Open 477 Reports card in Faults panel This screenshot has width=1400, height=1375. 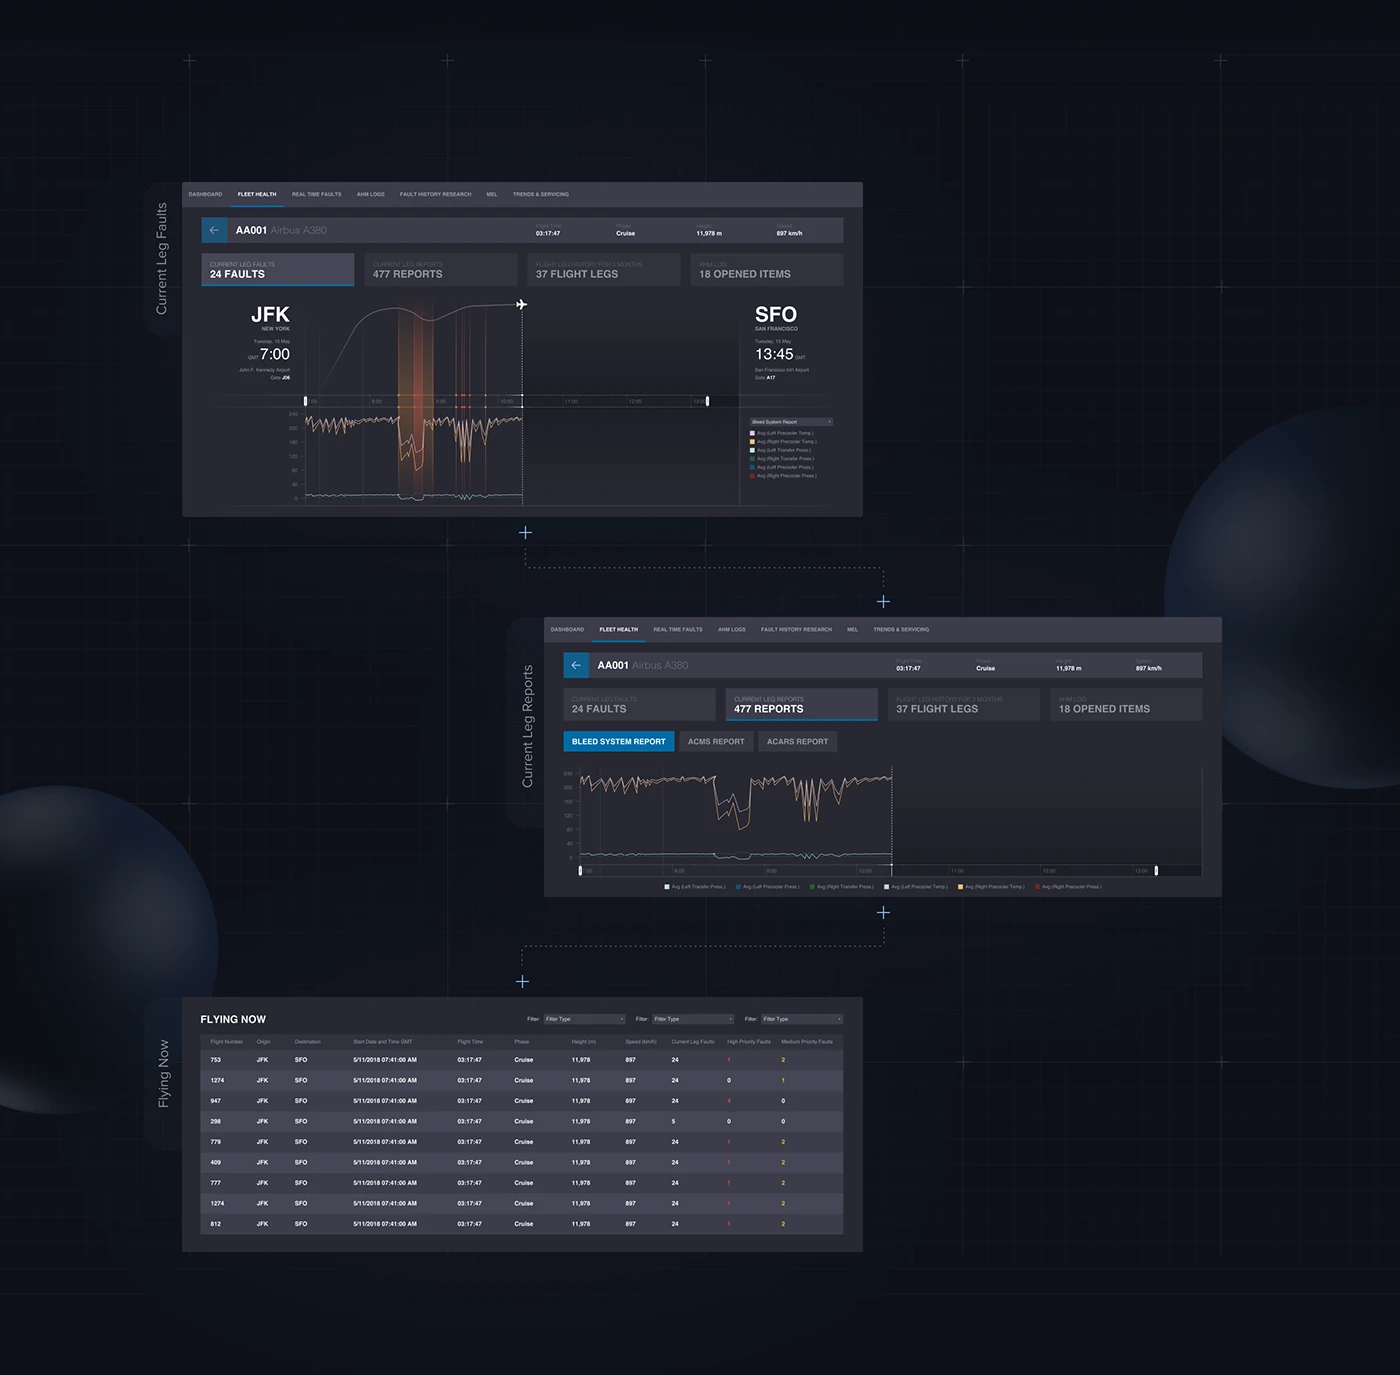click(441, 269)
